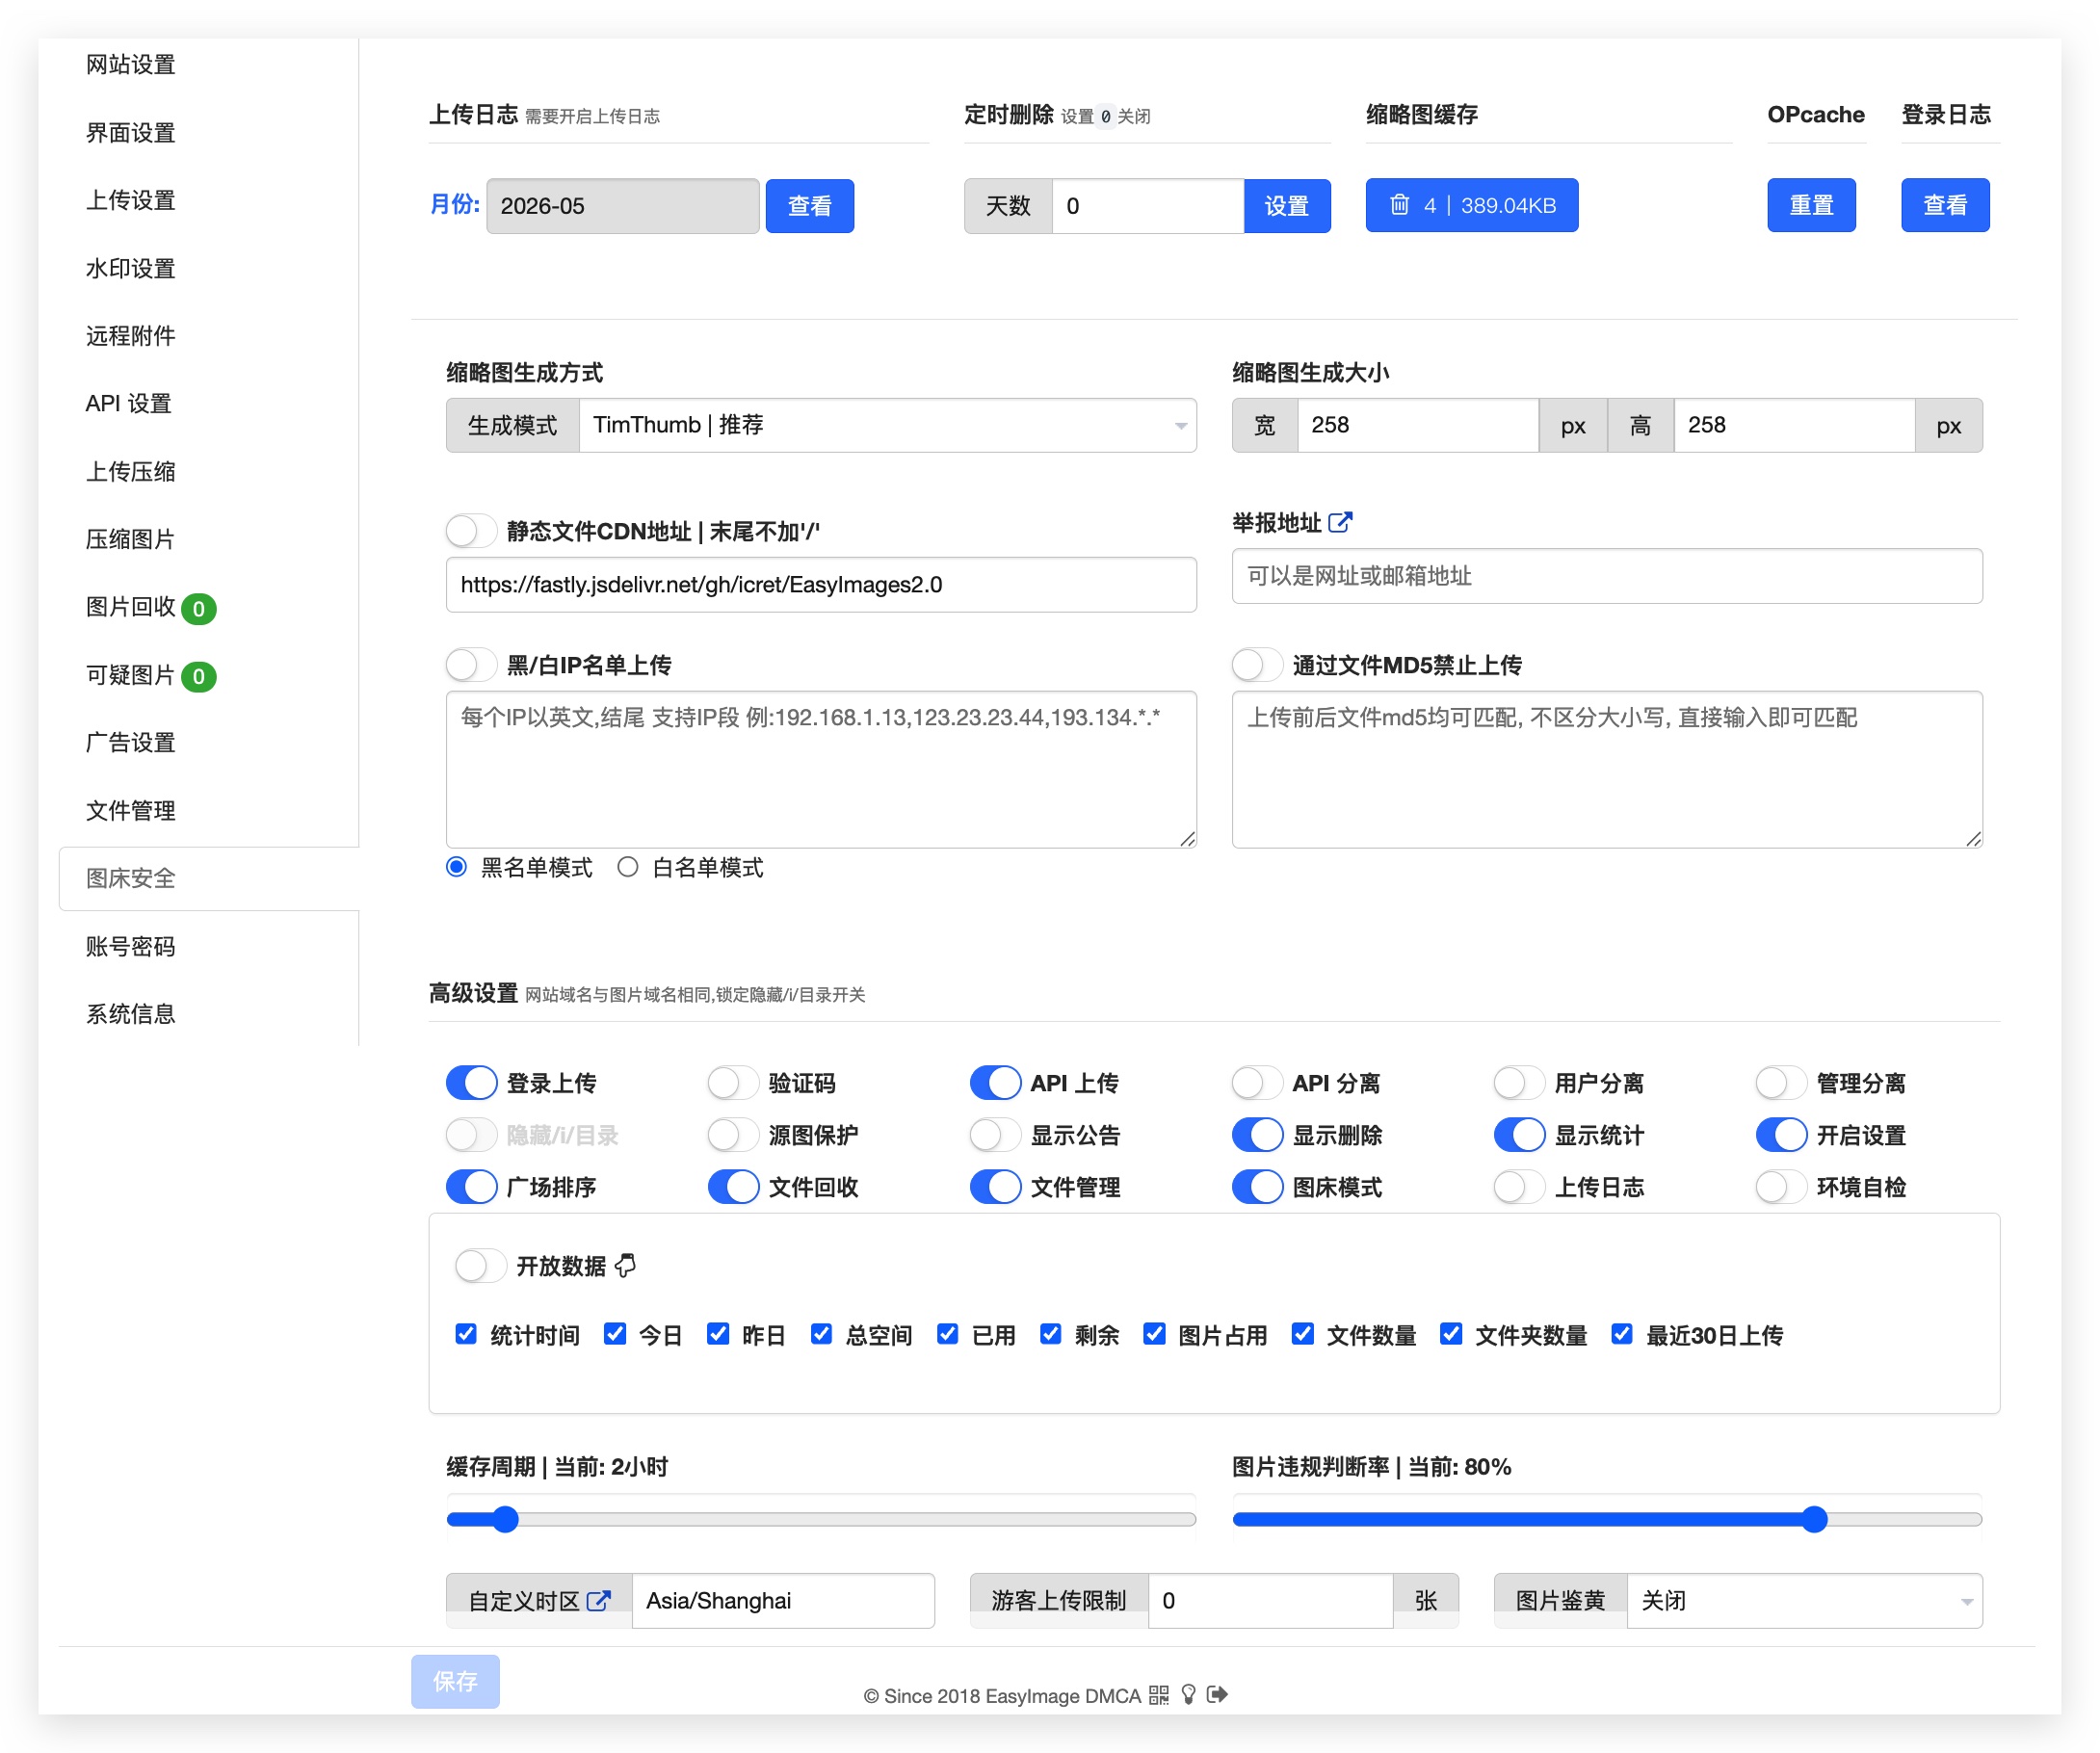Click the 查看 button for upload log
The height and width of the screenshot is (1753, 2100).
tap(810, 206)
